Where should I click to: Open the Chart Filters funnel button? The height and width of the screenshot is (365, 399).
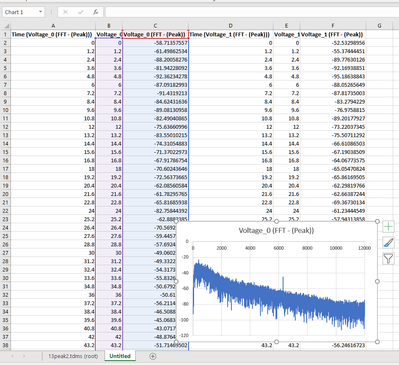(x=388, y=258)
